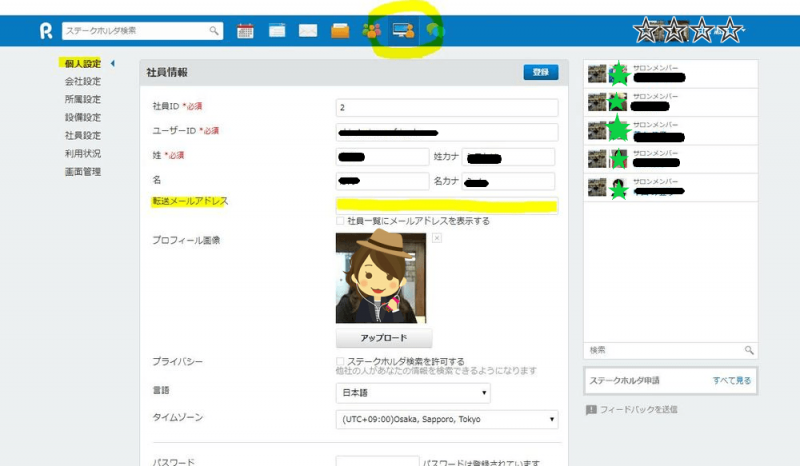This screenshot has width=800, height=466.
Task: Click the feedback speech-bubble icon
Action: (x=591, y=409)
